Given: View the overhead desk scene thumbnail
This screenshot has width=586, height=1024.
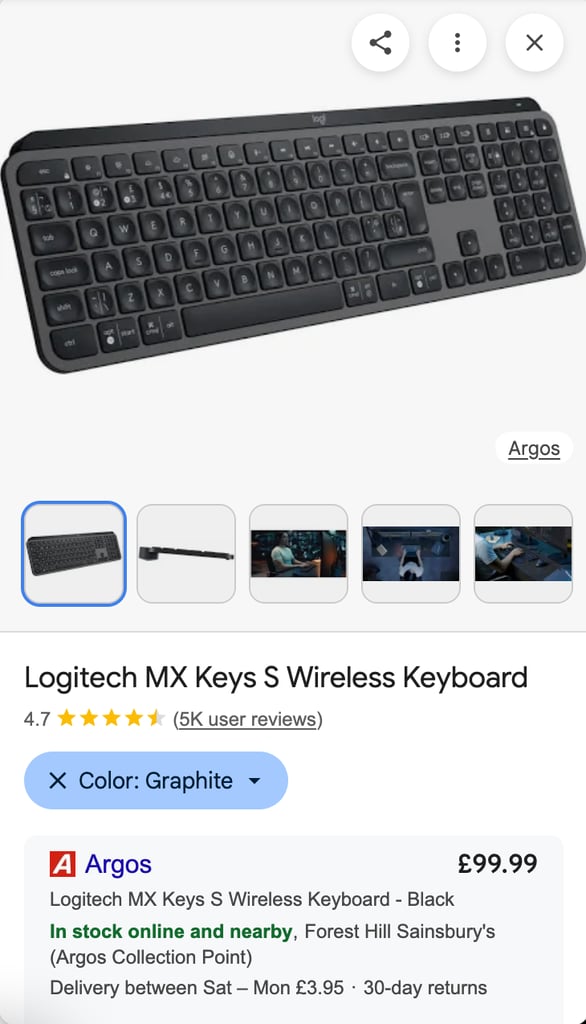Looking at the screenshot, I should click(x=411, y=554).
